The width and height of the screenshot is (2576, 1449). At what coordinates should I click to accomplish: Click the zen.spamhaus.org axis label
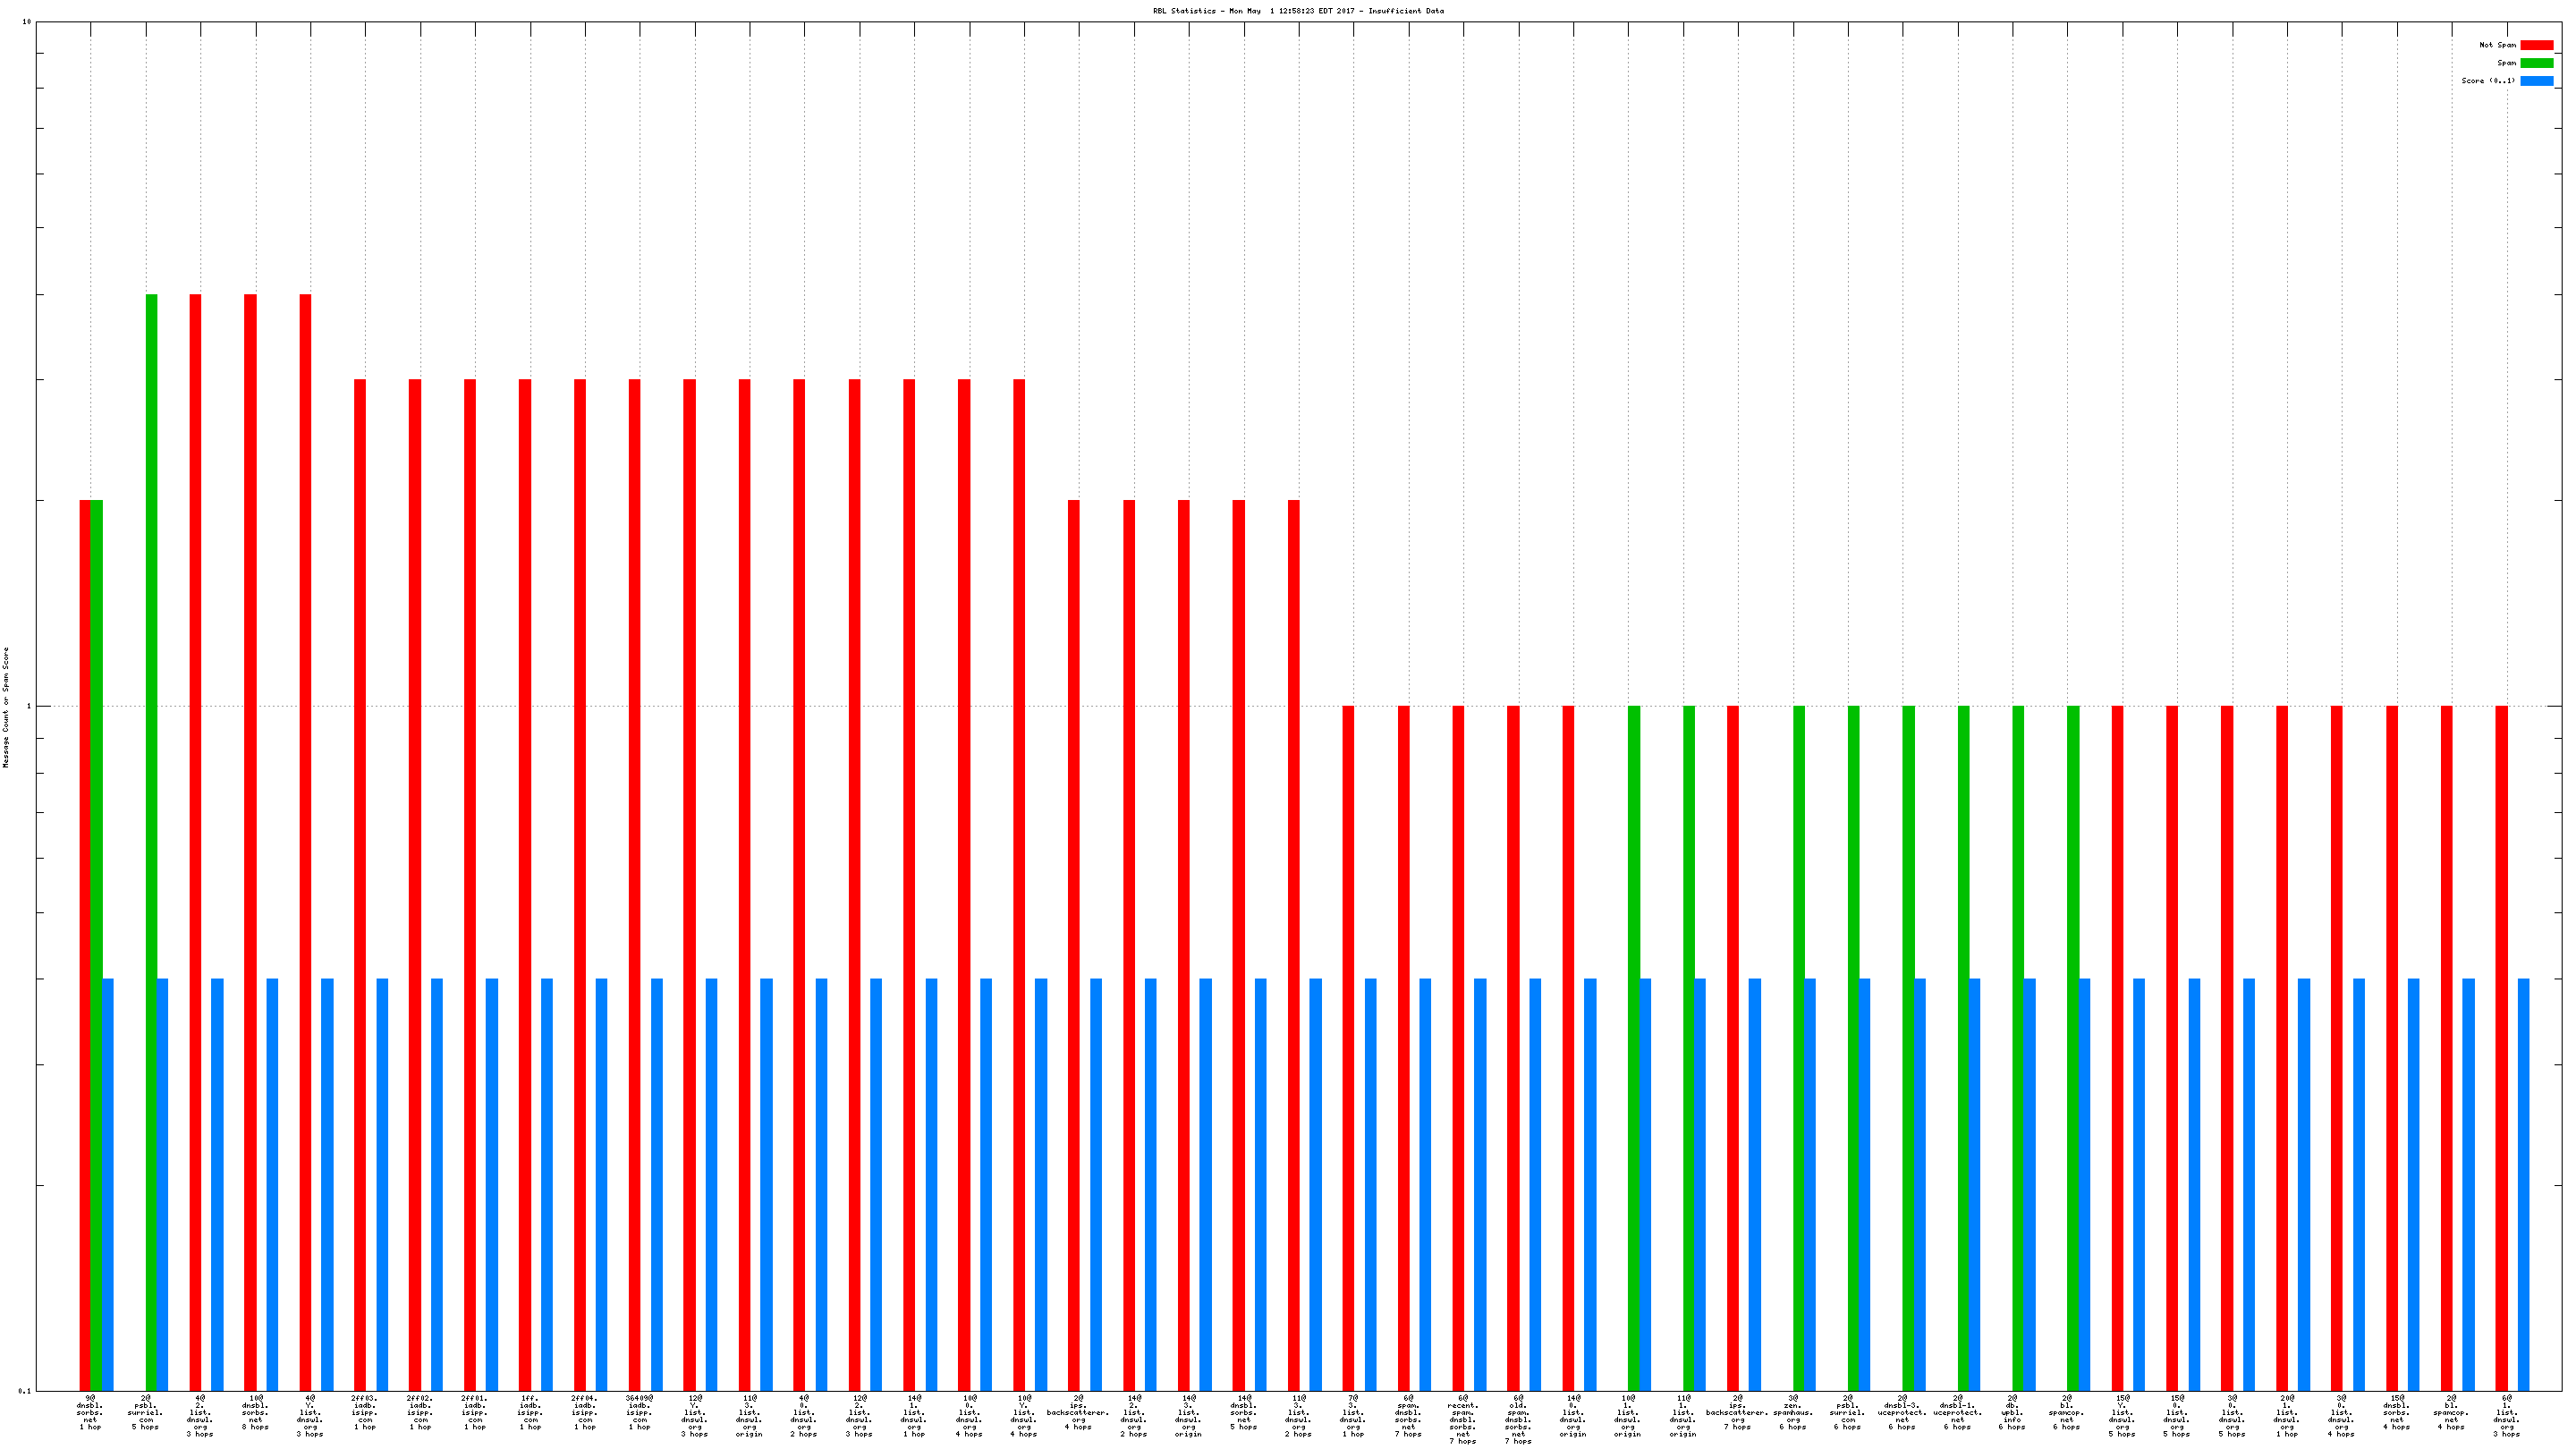coord(1792,1412)
